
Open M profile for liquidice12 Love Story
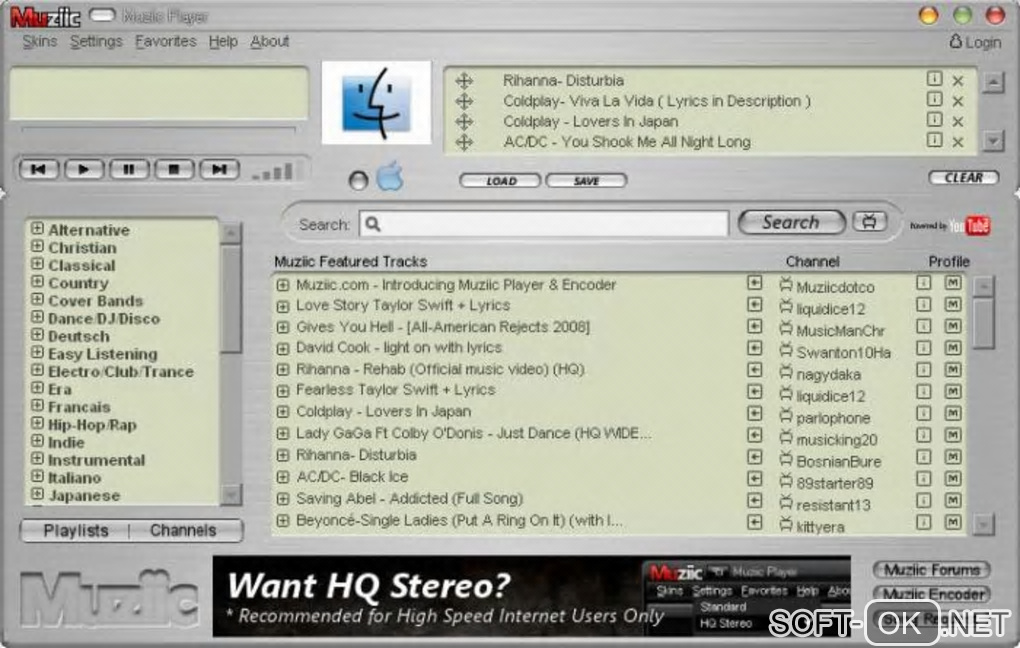pyautogui.click(x=953, y=304)
